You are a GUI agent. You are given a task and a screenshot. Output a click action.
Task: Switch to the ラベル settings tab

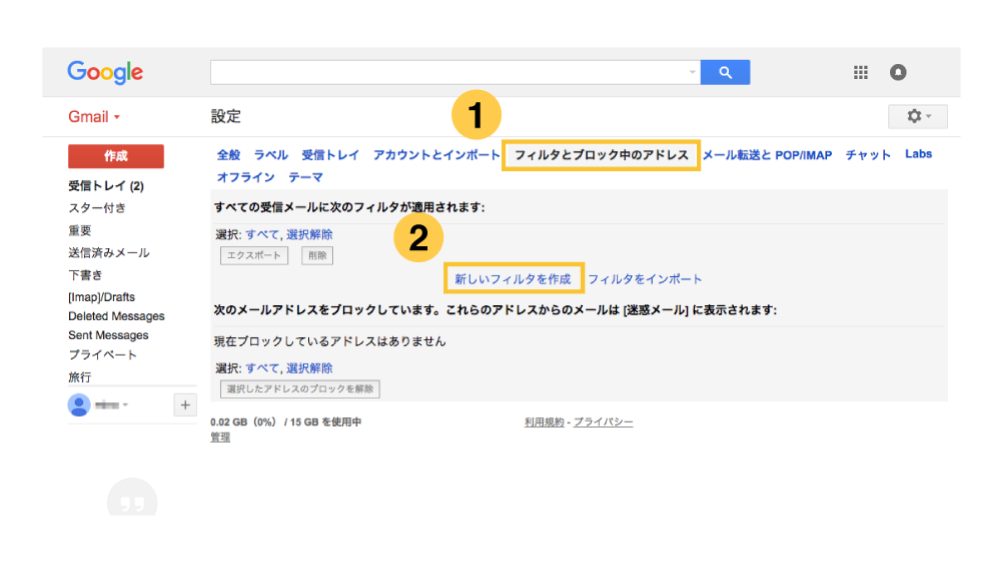tap(271, 155)
